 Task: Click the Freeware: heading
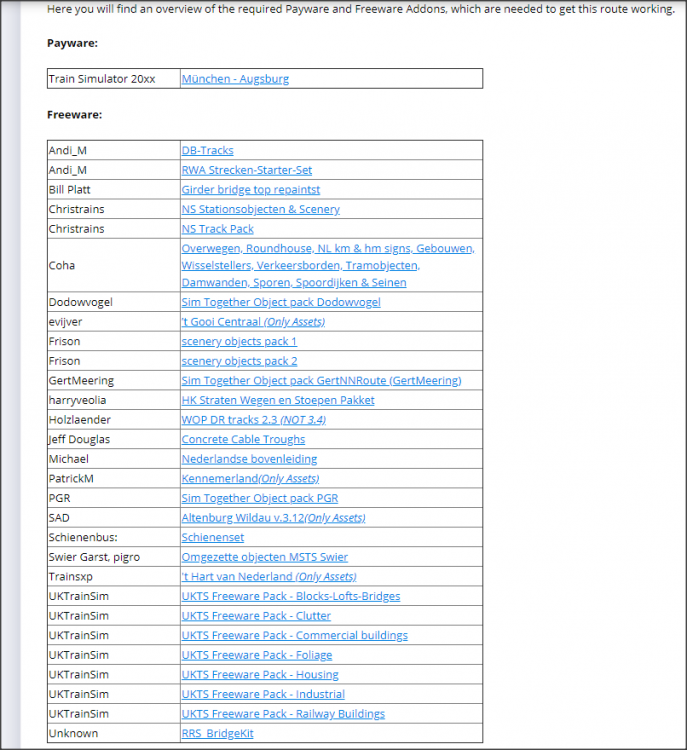(75, 115)
